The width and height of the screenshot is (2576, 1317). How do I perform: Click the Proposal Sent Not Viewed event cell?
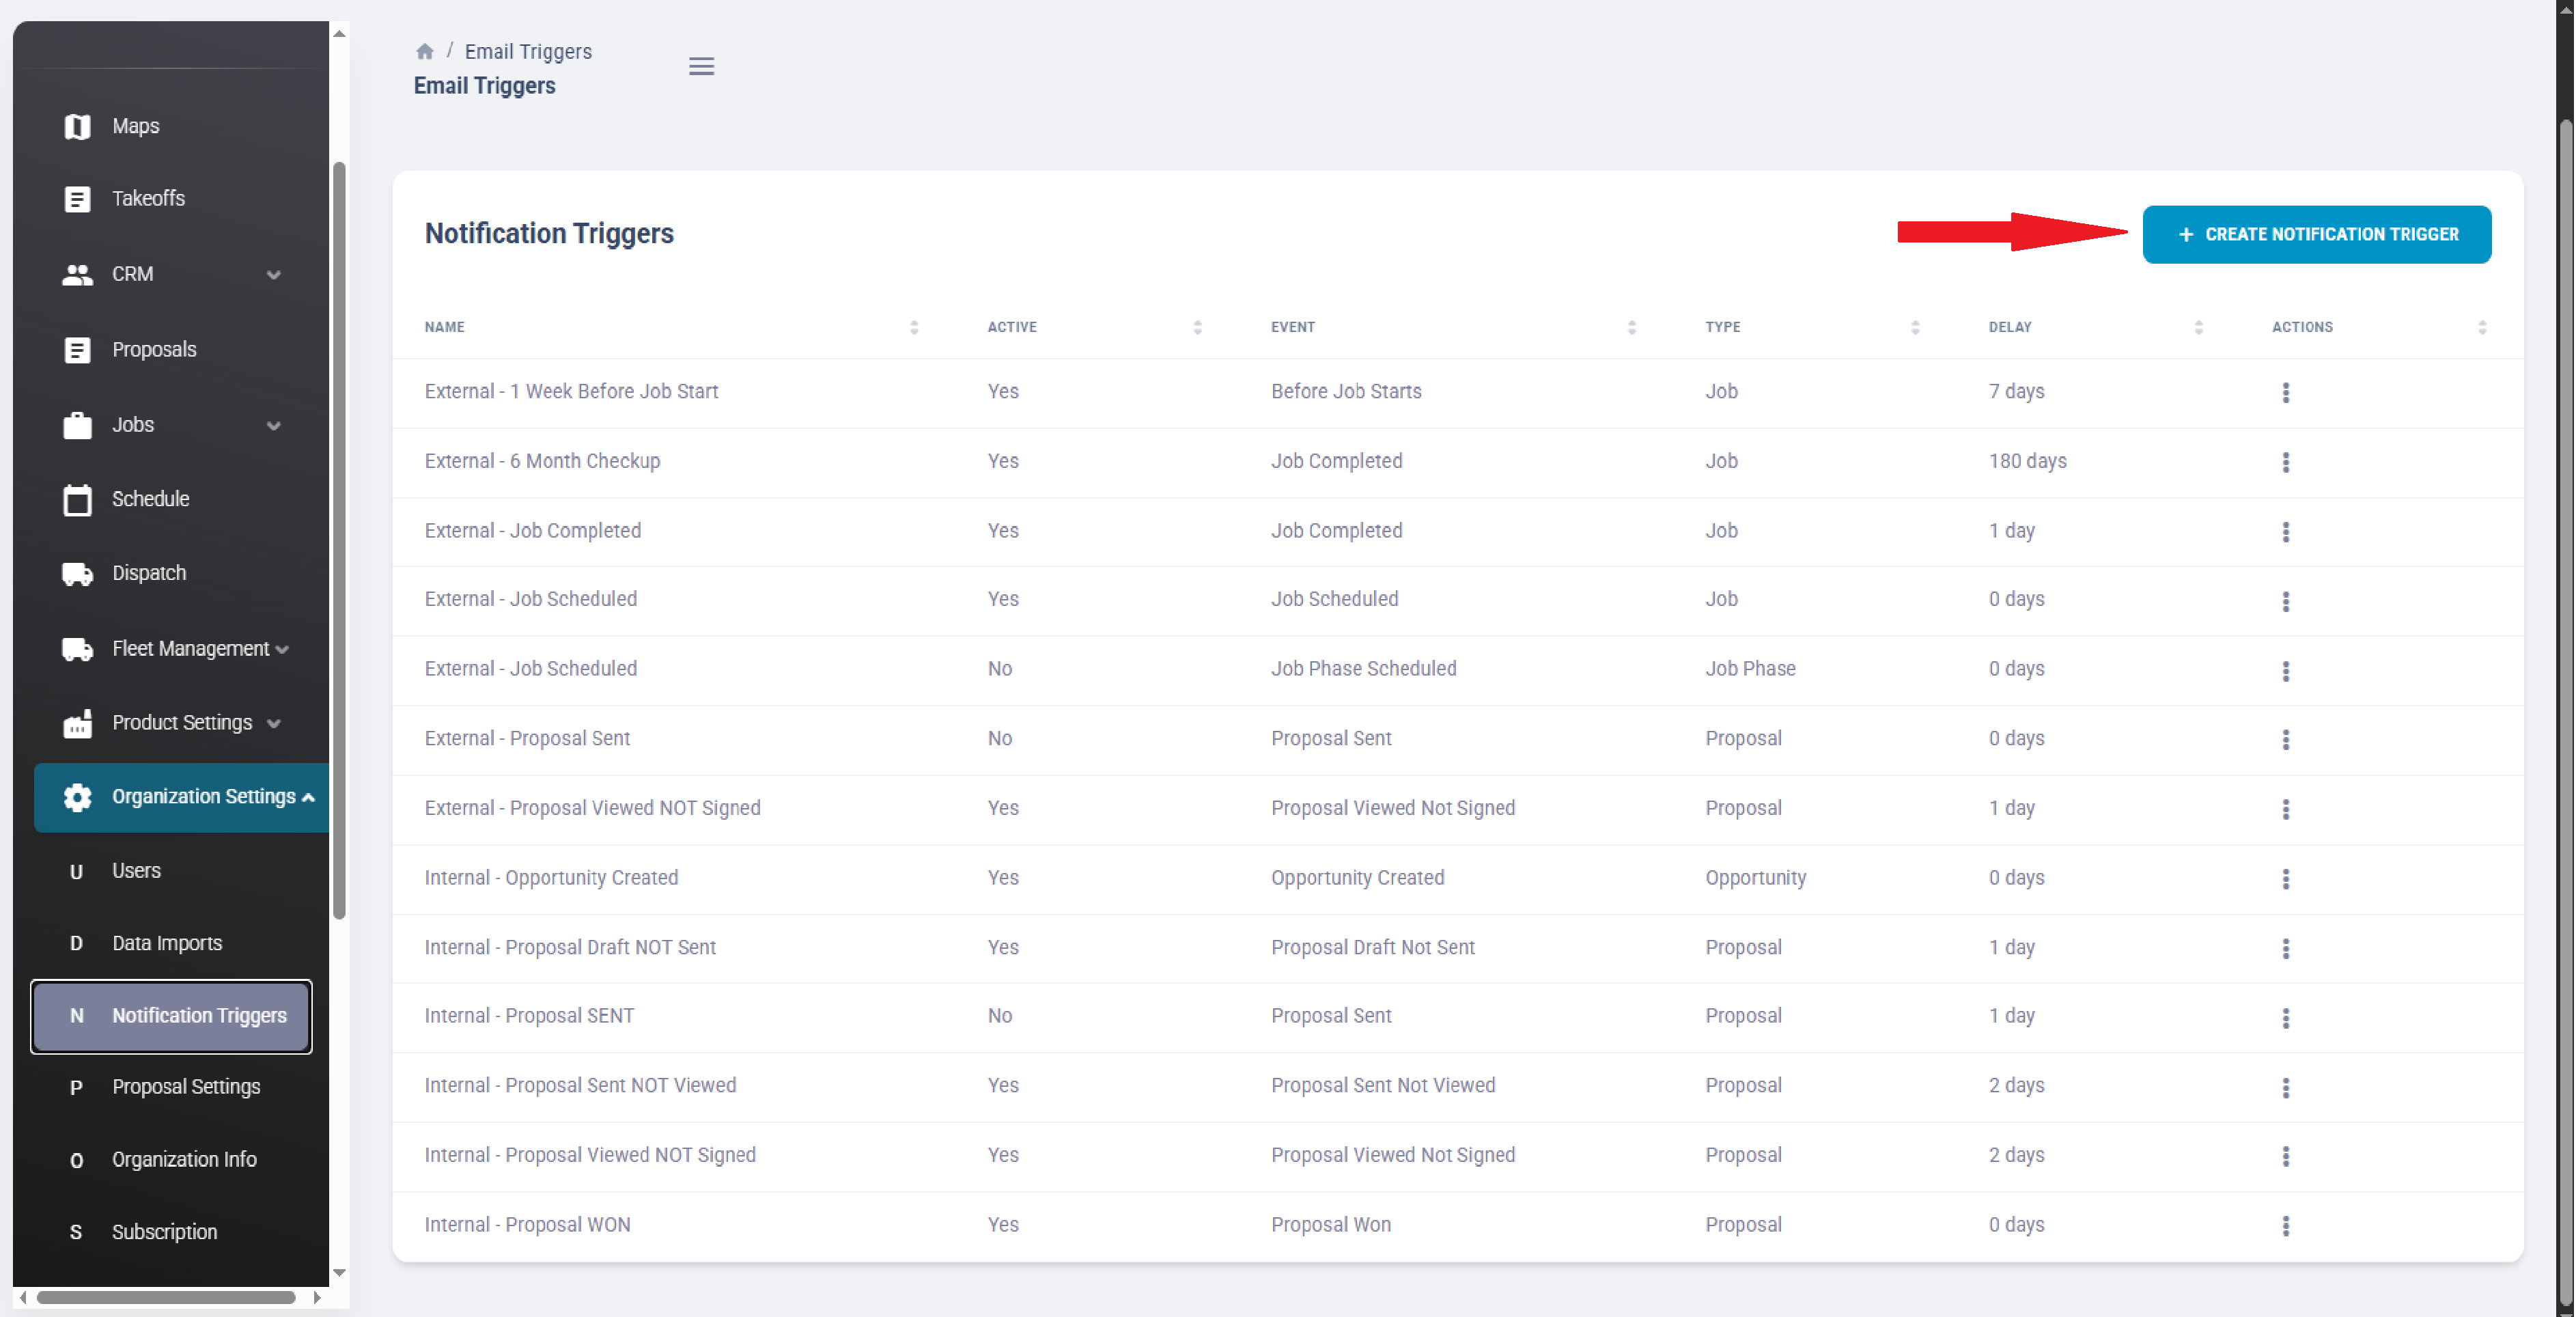click(1382, 1086)
